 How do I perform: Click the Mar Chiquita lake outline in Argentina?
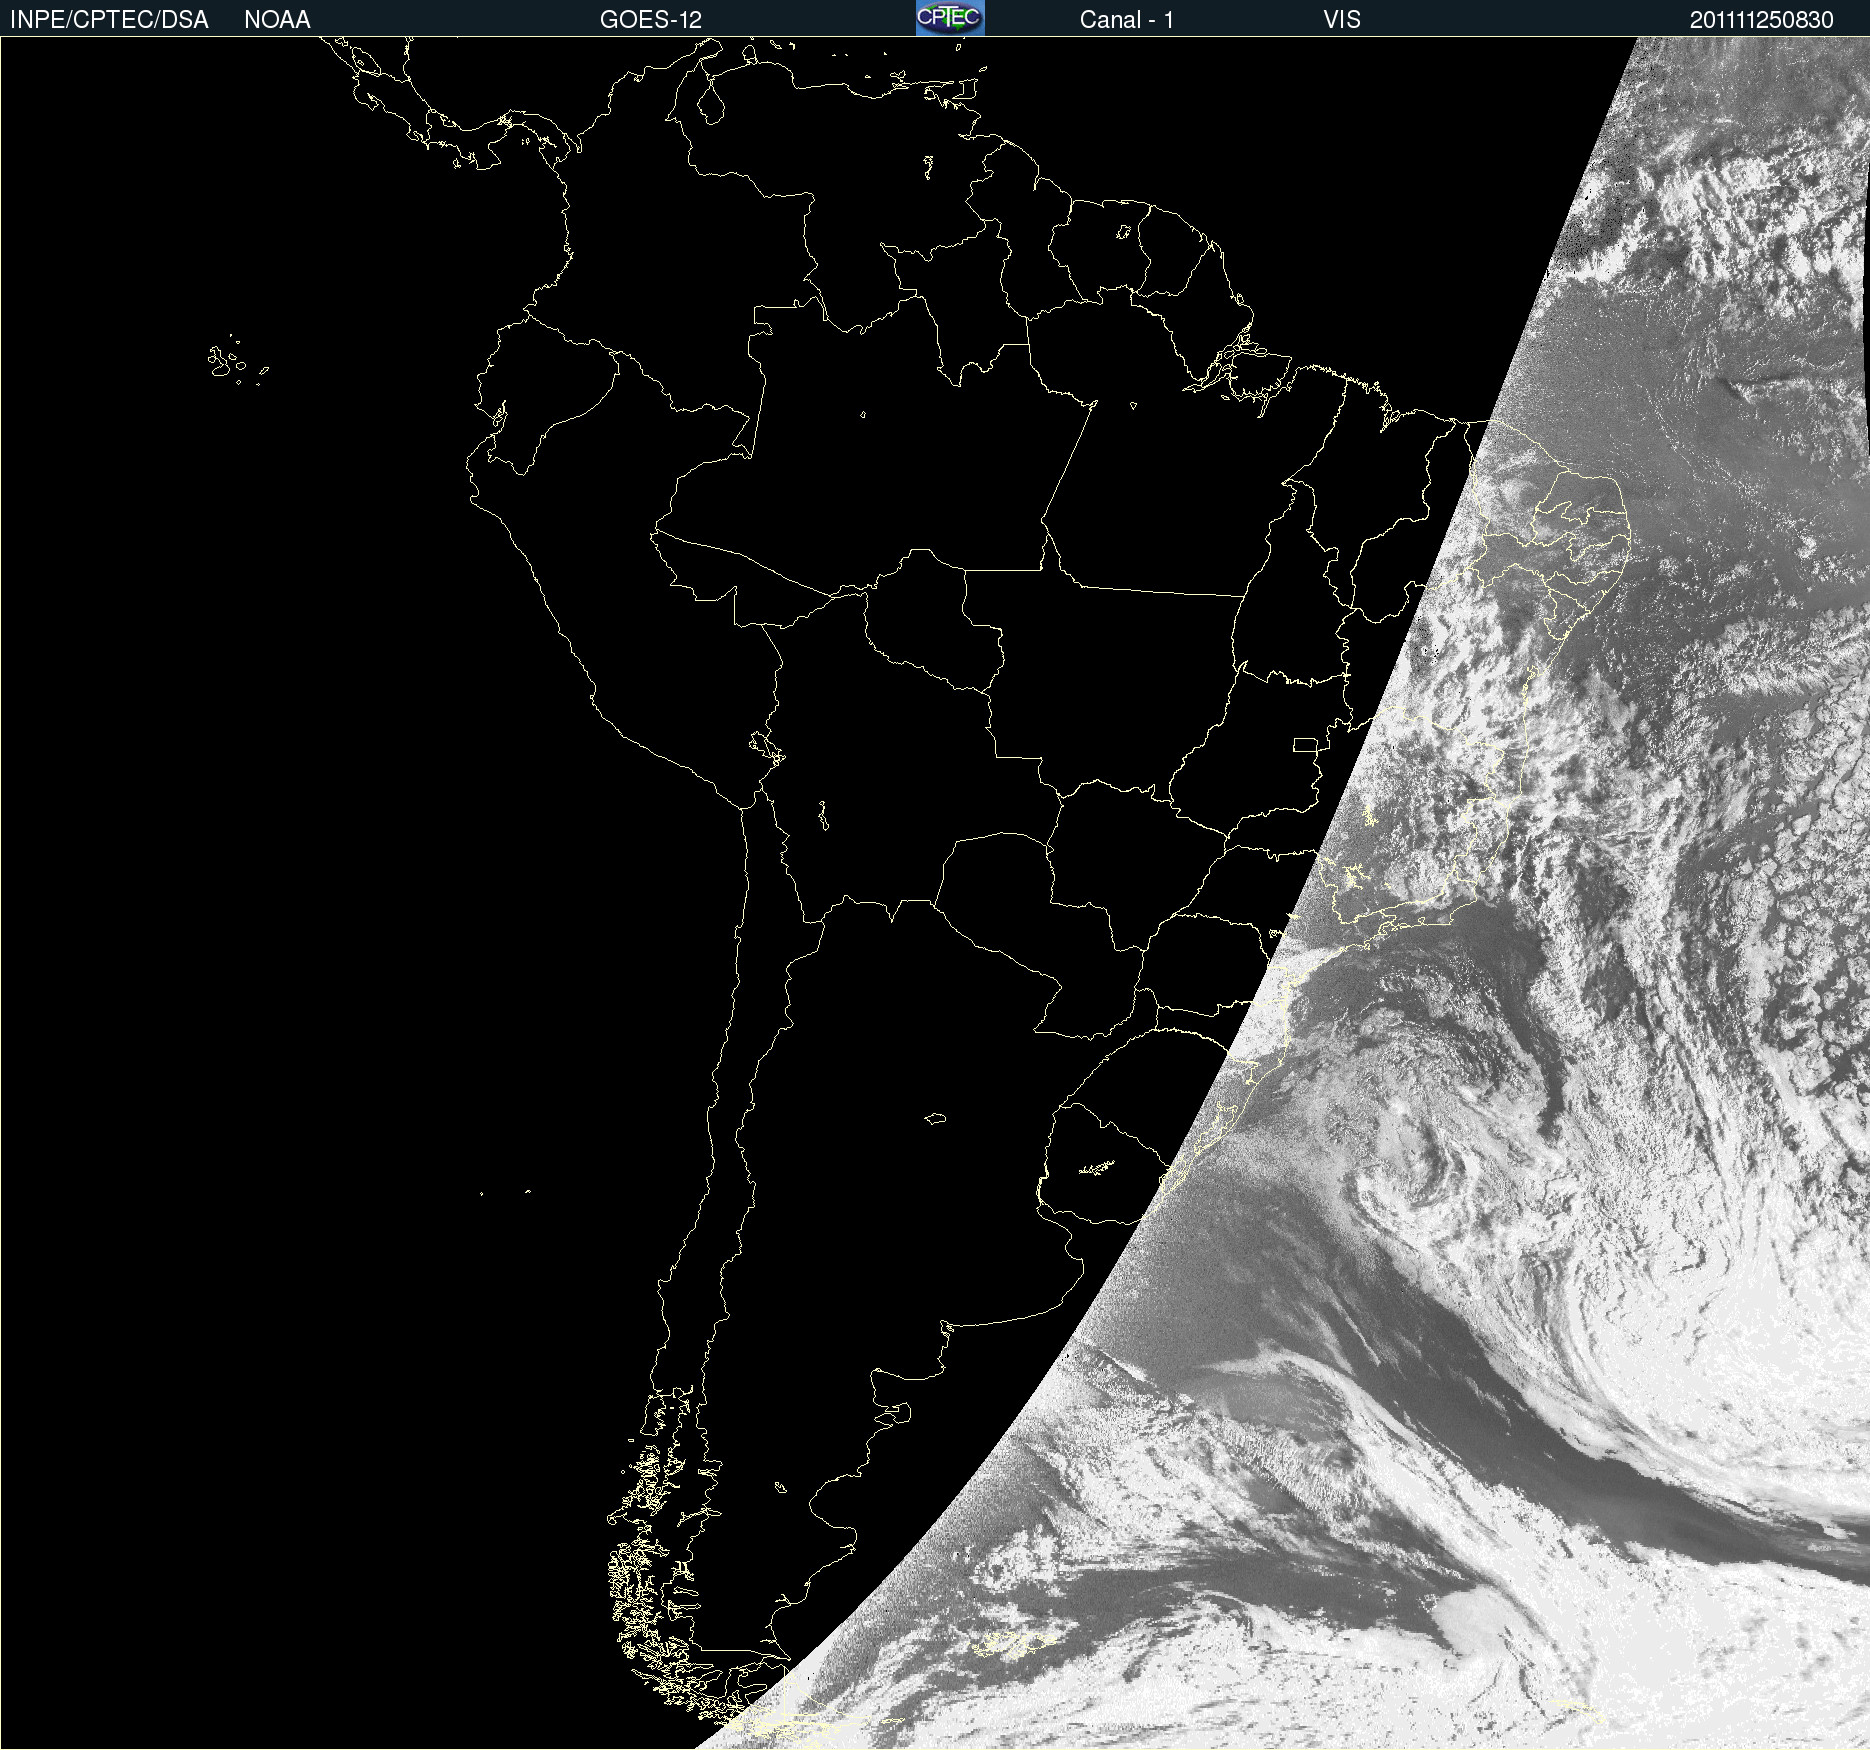(x=935, y=1118)
